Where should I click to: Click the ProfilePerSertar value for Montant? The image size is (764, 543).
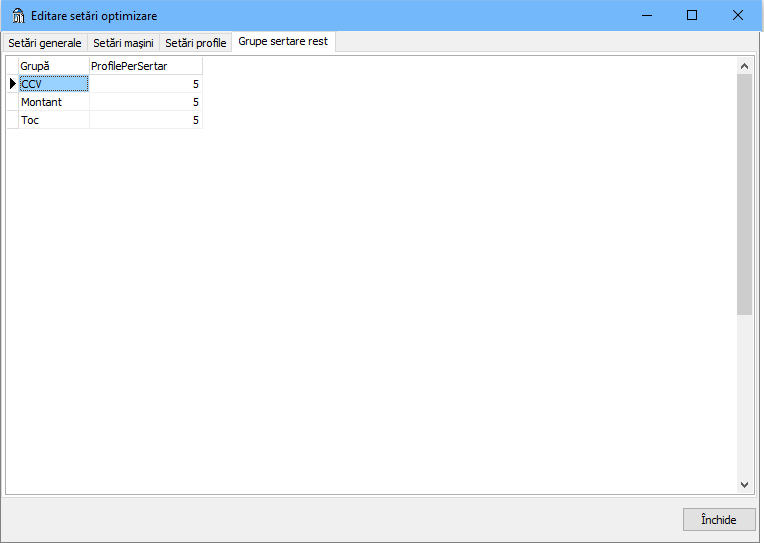145,102
